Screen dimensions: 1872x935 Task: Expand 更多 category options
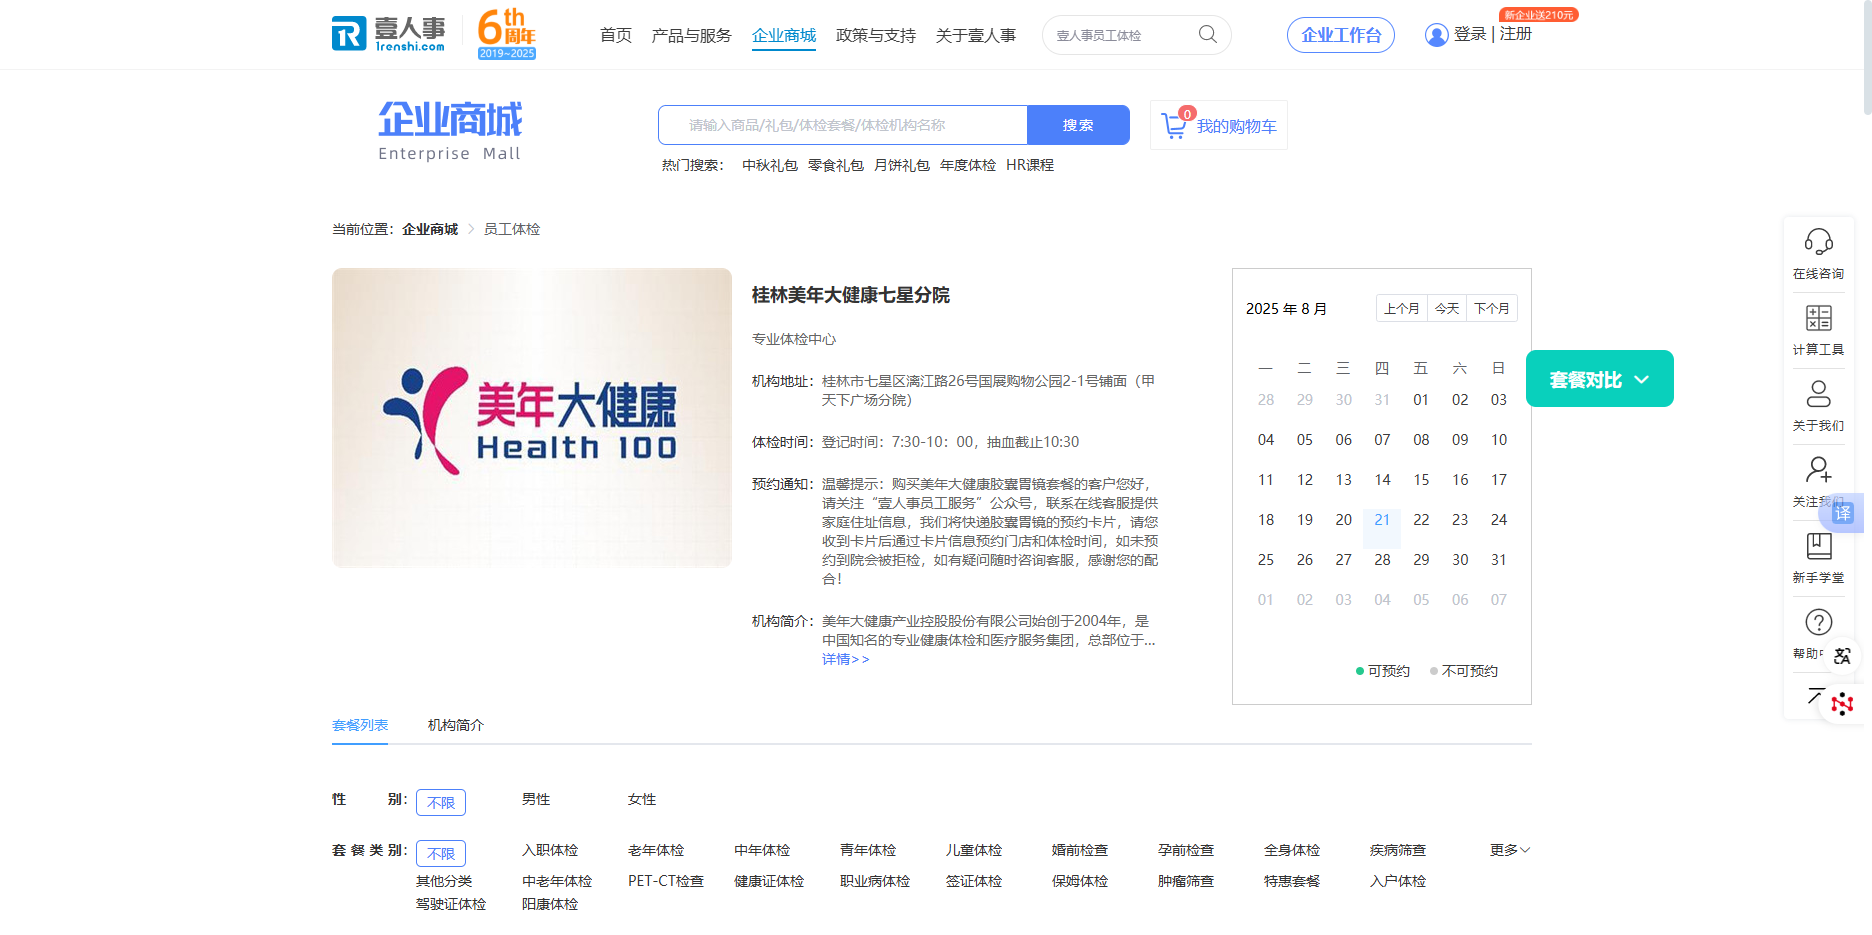1510,850
